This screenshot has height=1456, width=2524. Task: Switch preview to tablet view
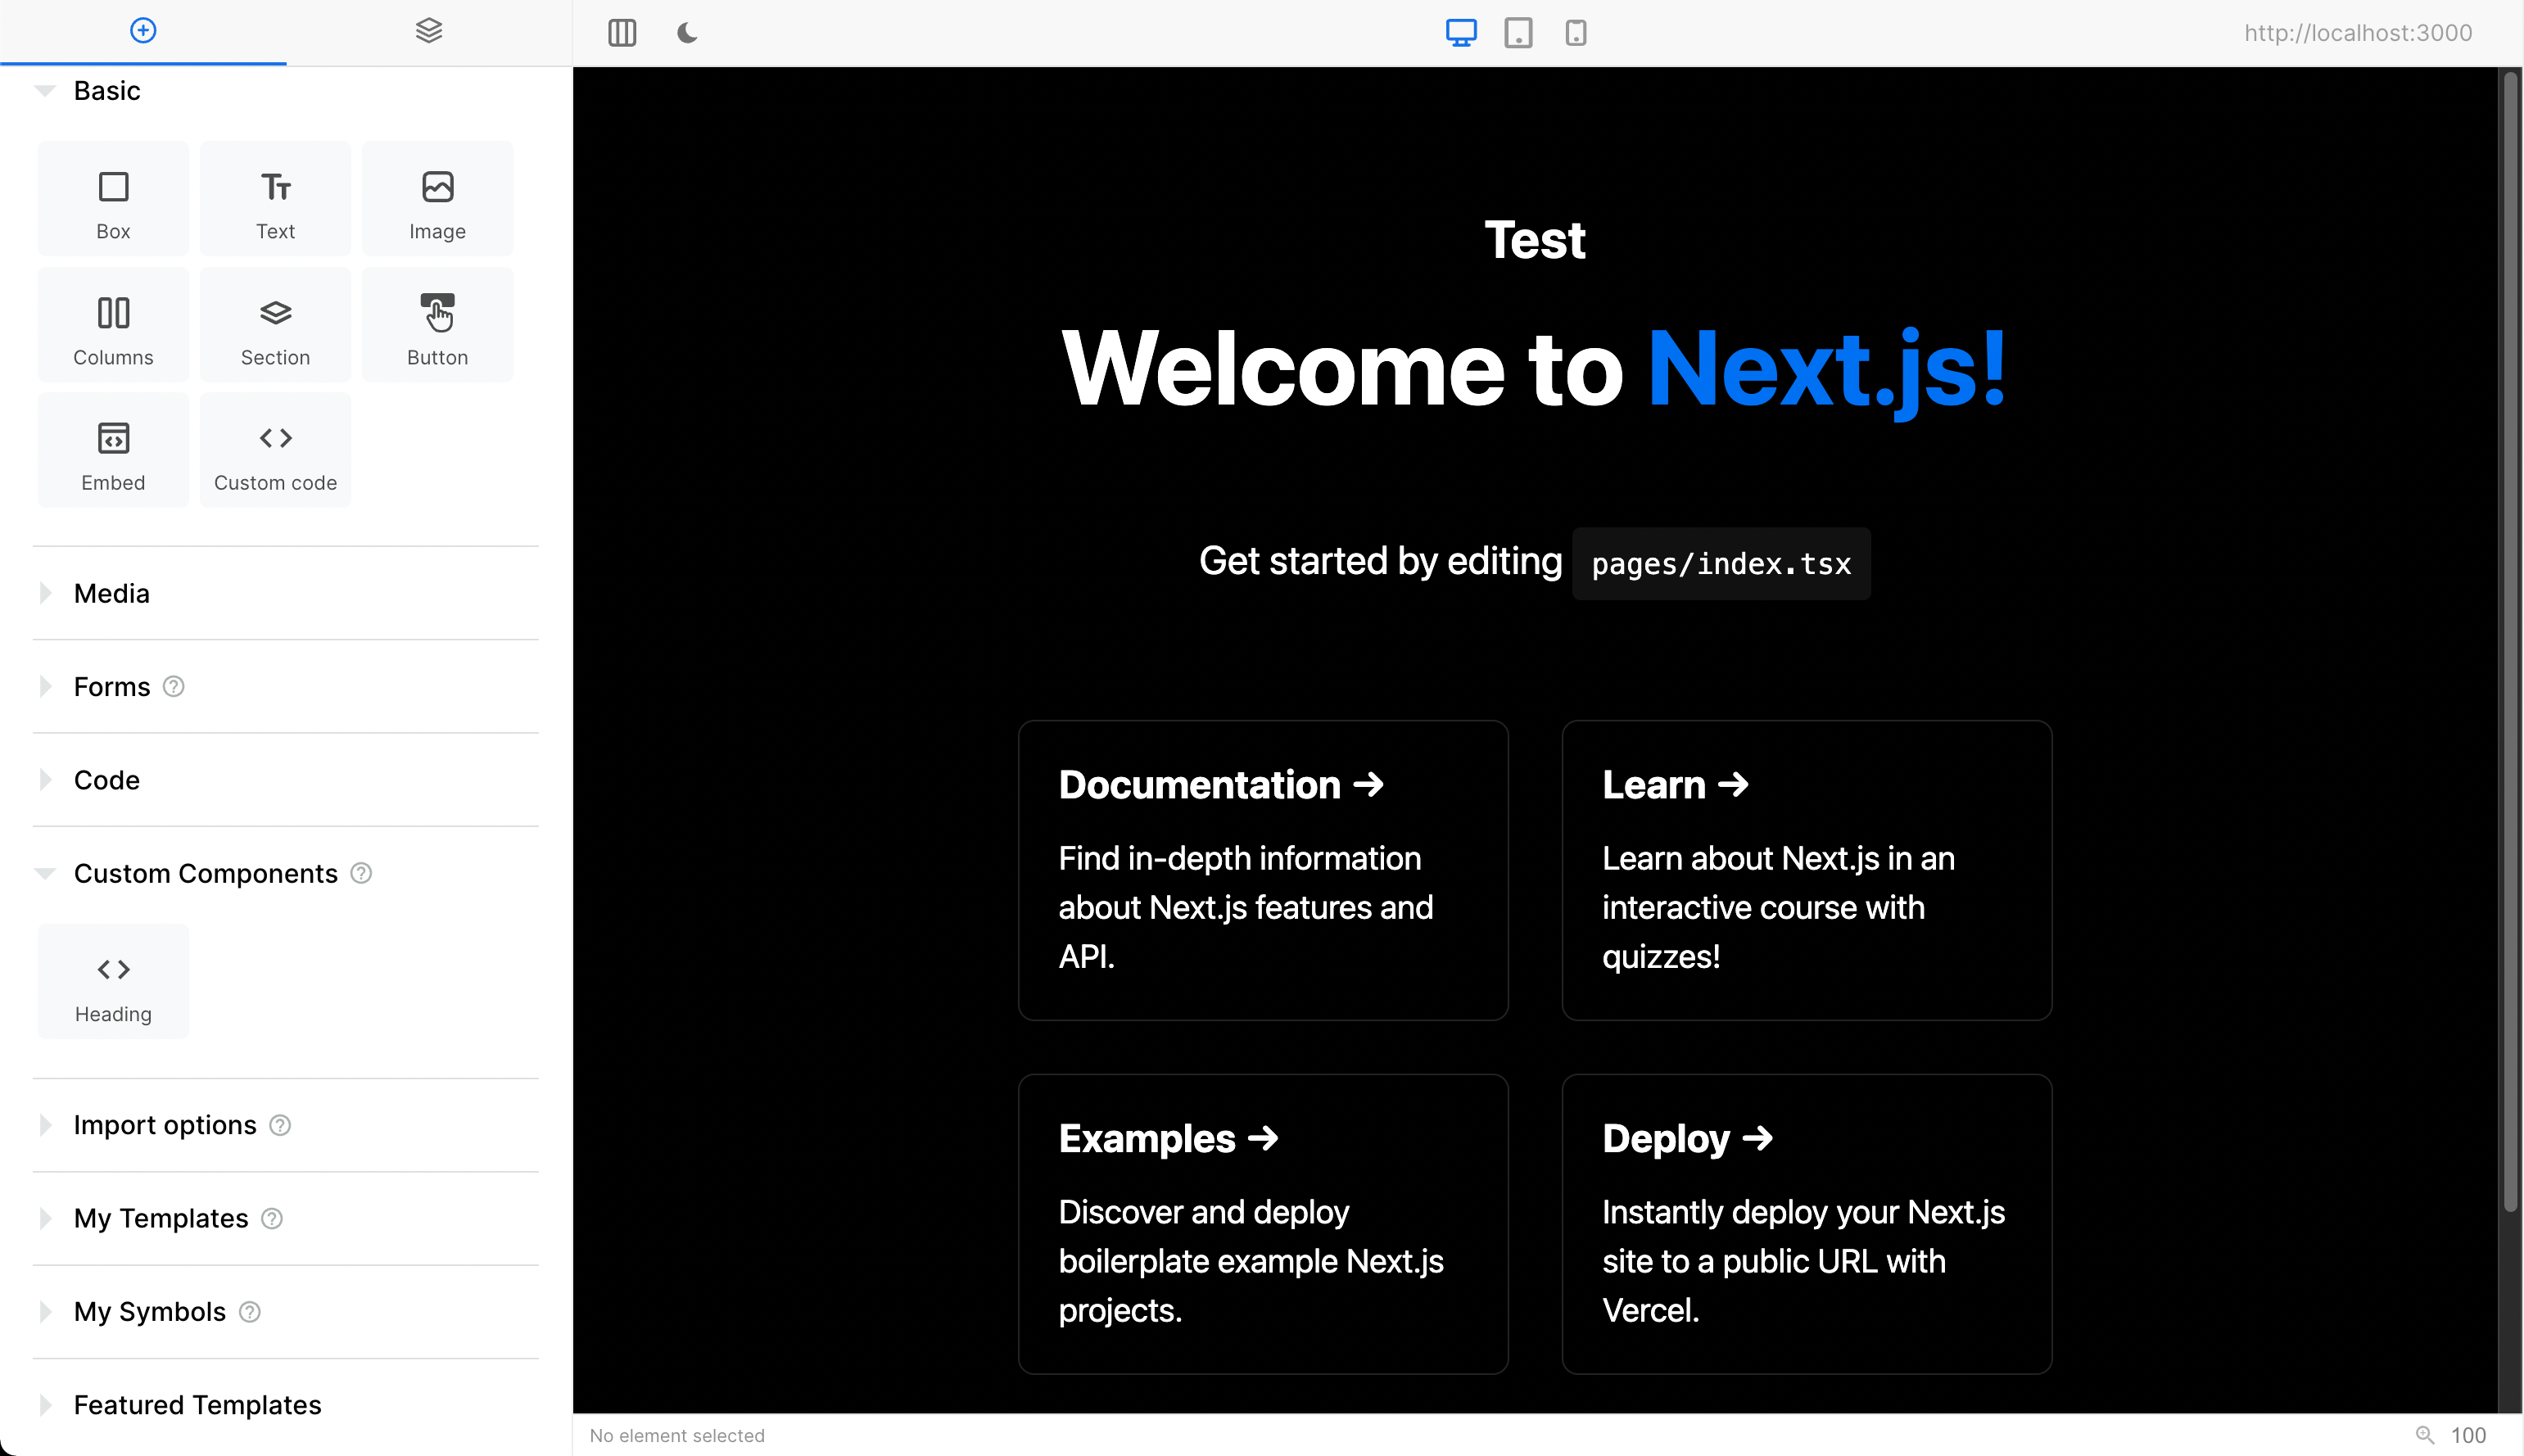tap(1517, 33)
